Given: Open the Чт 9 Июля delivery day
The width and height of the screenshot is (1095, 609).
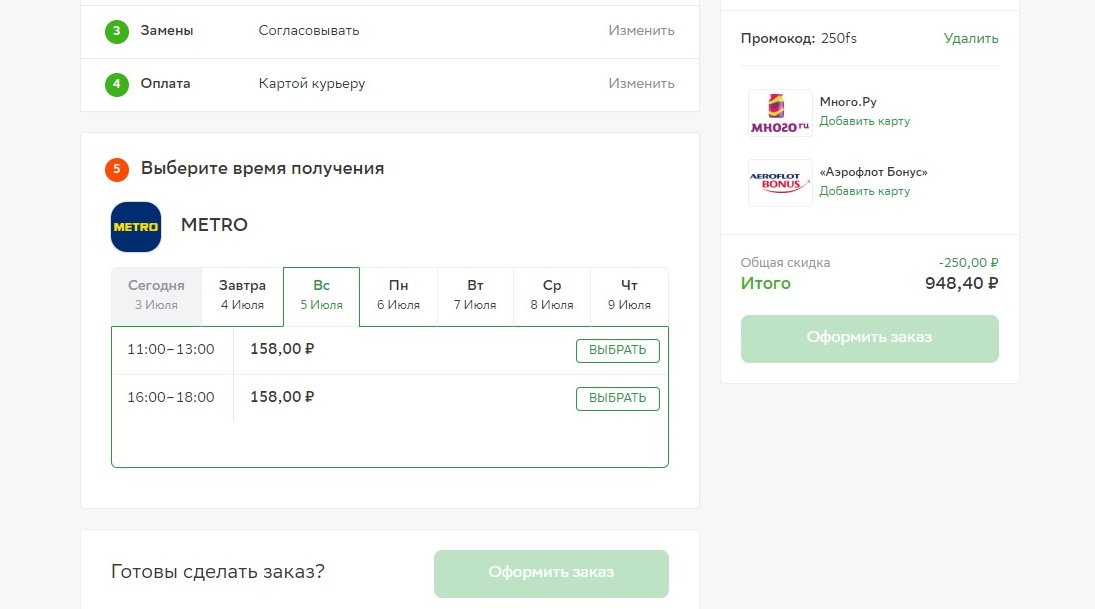Looking at the screenshot, I should point(629,297).
